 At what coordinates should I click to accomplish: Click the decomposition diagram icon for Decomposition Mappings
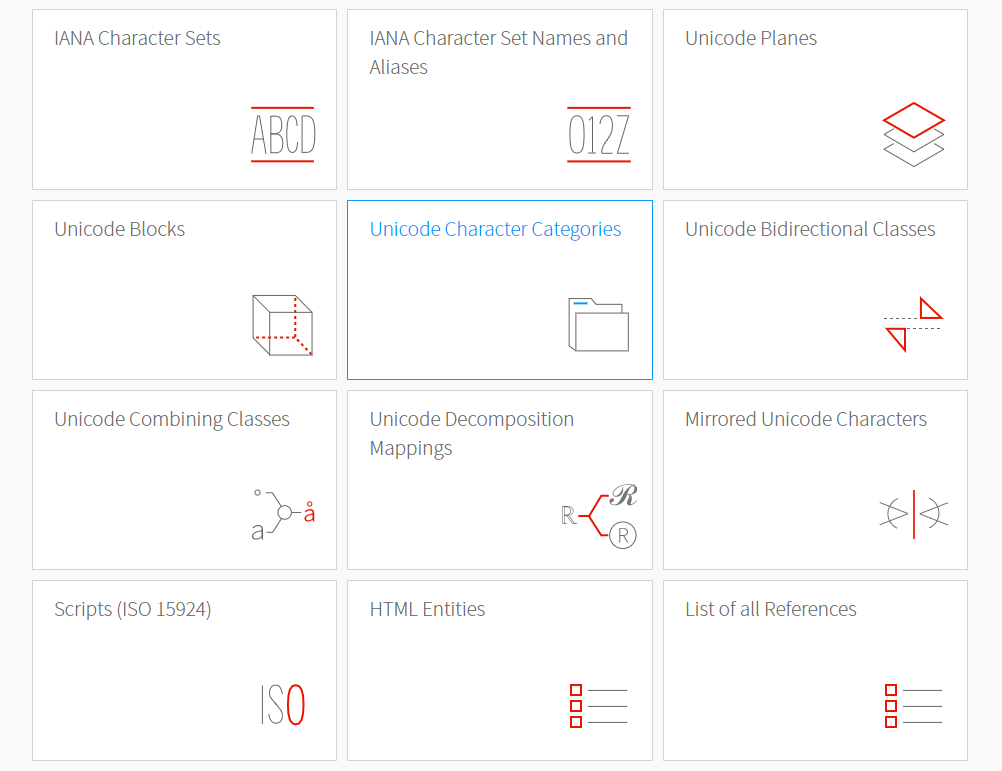click(598, 512)
